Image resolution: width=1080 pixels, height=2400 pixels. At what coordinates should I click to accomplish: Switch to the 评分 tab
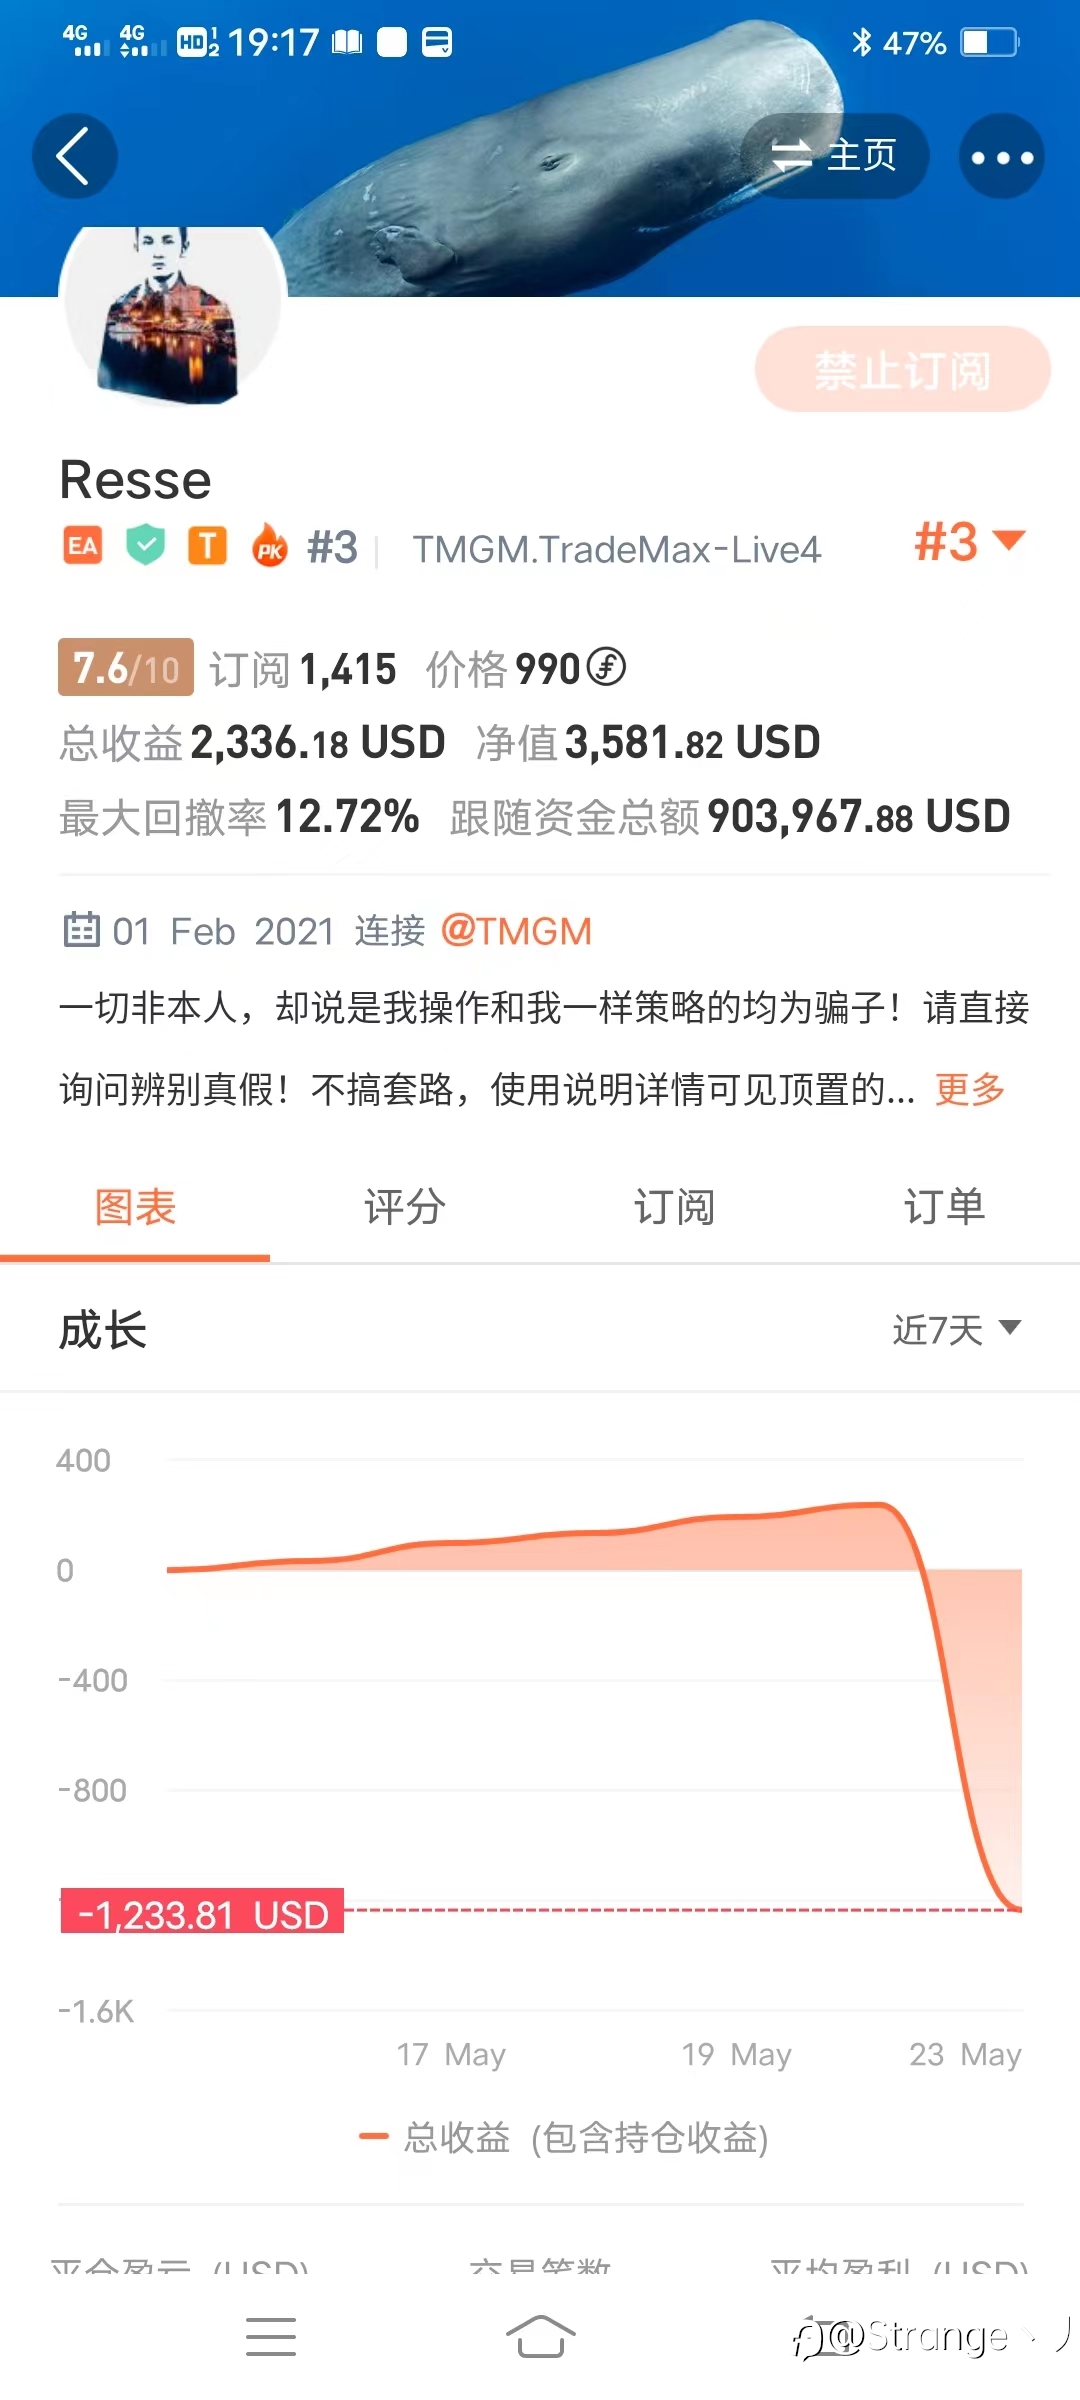click(405, 1207)
